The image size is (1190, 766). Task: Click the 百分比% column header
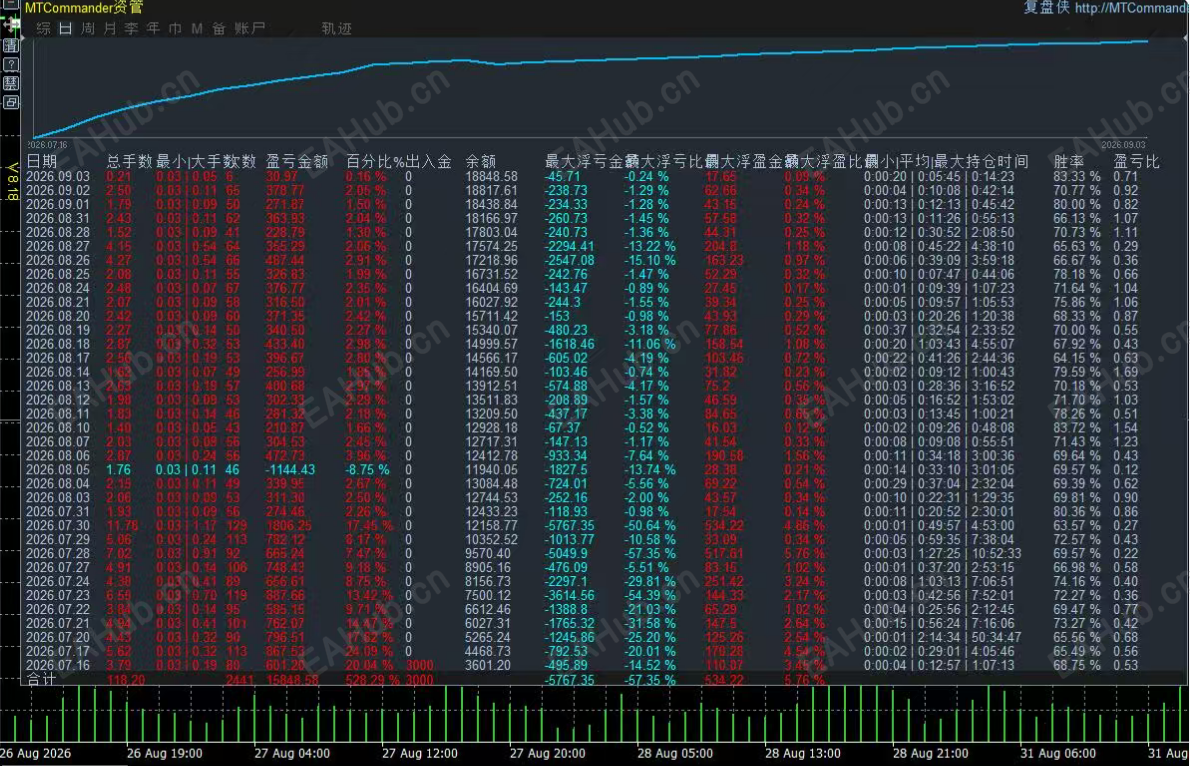pos(375,161)
